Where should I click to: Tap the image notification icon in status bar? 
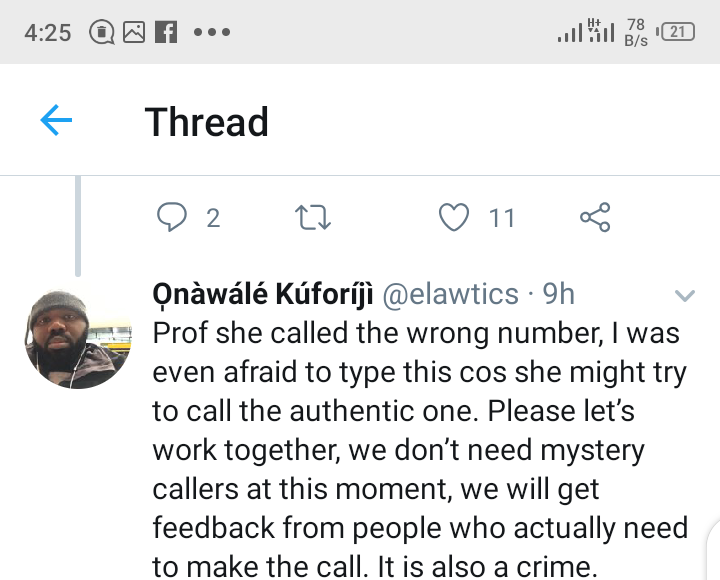pyautogui.click(x=134, y=32)
